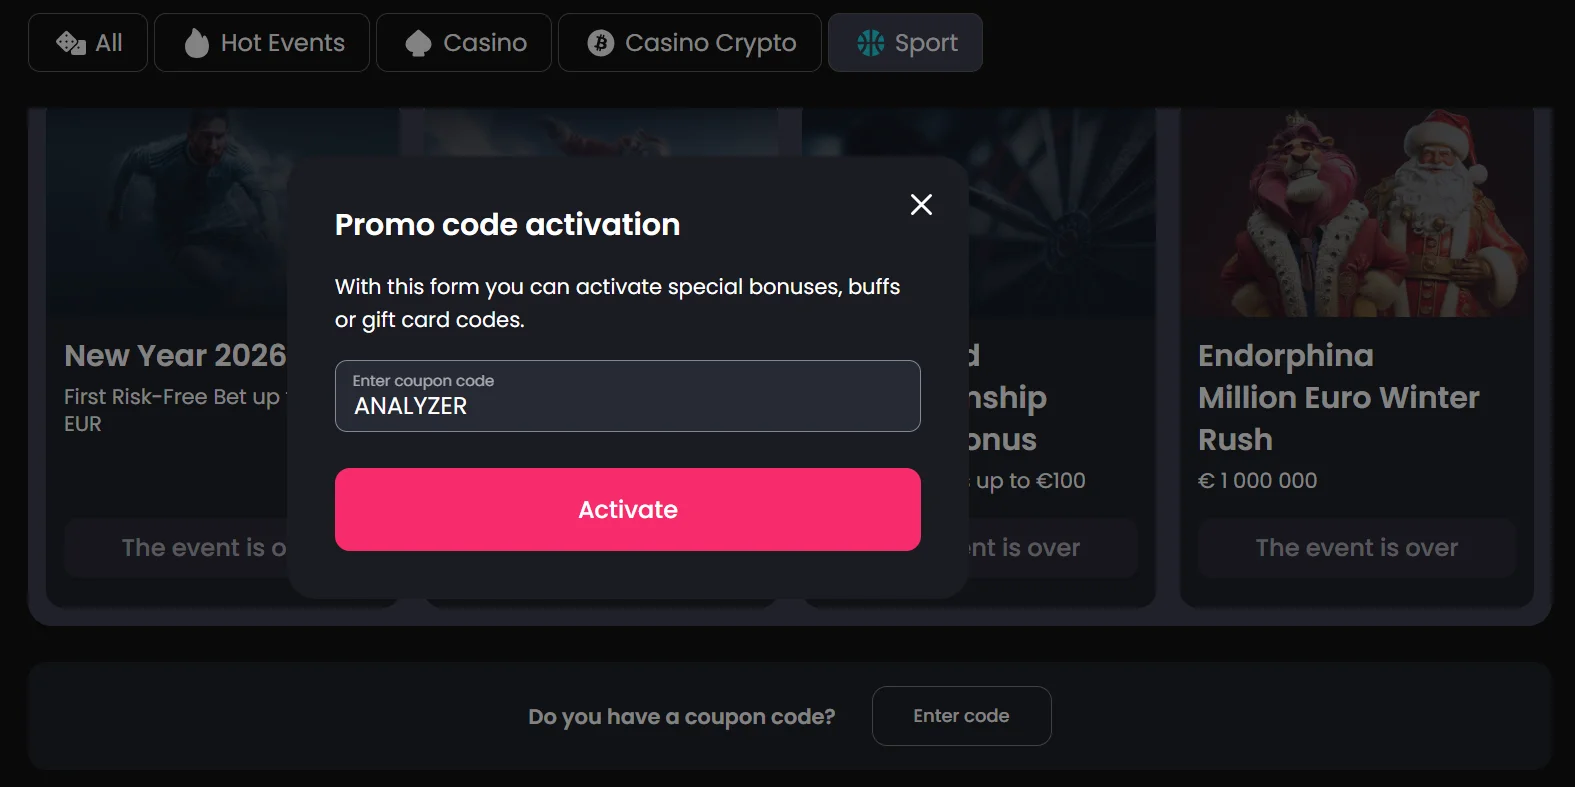Close the promo code activation dialog
Image resolution: width=1575 pixels, height=787 pixels.
921,205
